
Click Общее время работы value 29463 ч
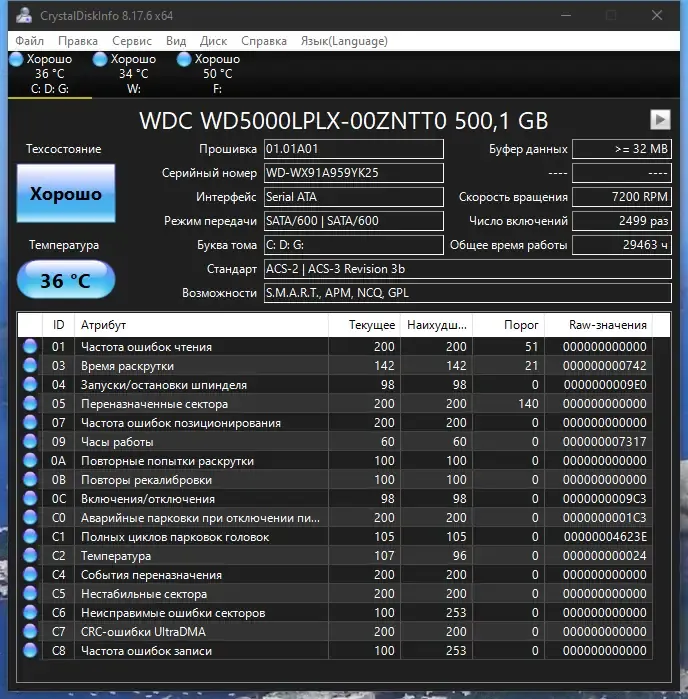pyautogui.click(x=622, y=245)
